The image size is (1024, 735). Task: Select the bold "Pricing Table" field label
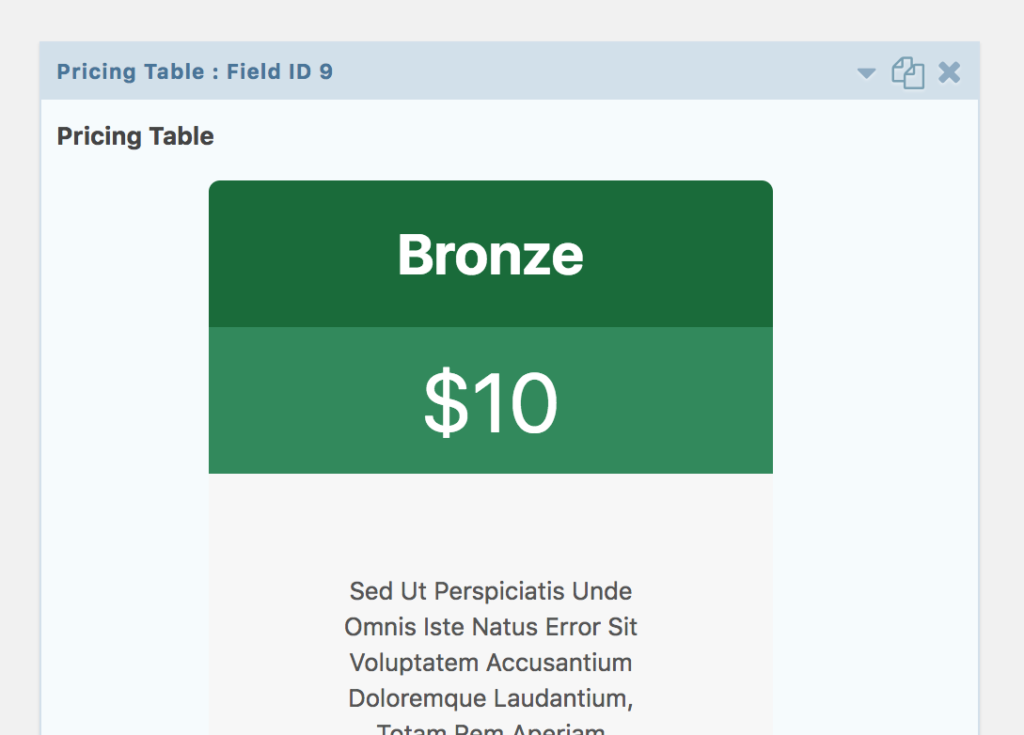(135, 136)
